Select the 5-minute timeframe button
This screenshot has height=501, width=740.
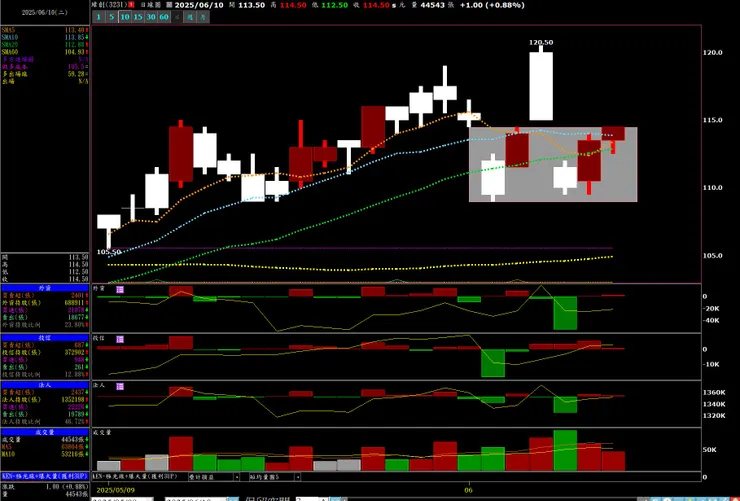(x=111, y=17)
